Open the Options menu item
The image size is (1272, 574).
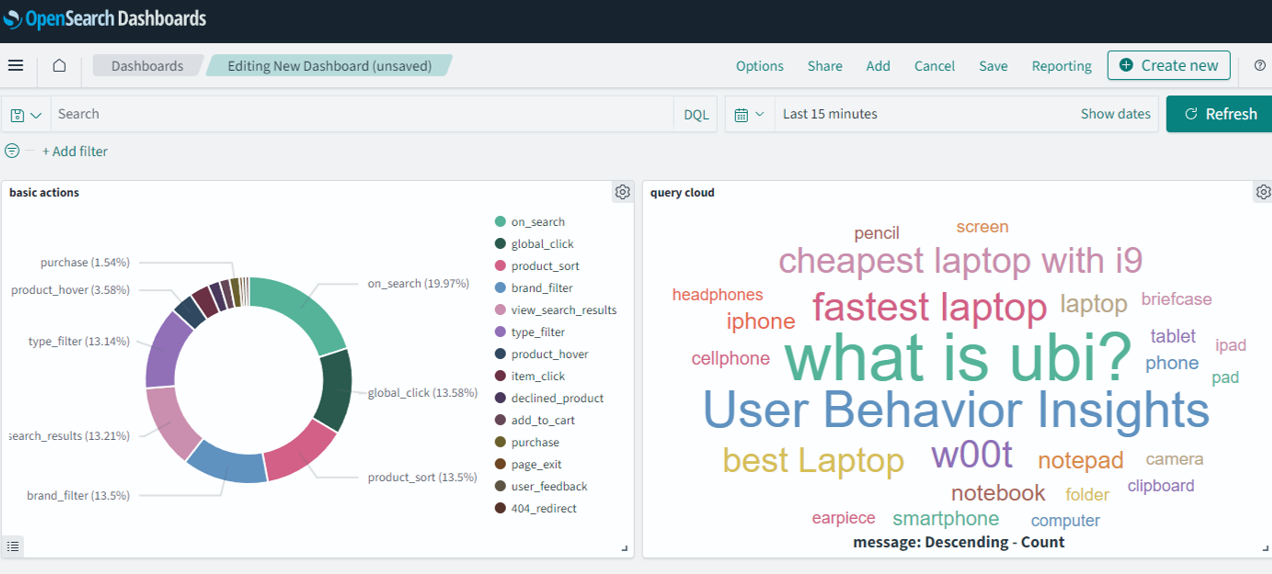(759, 66)
